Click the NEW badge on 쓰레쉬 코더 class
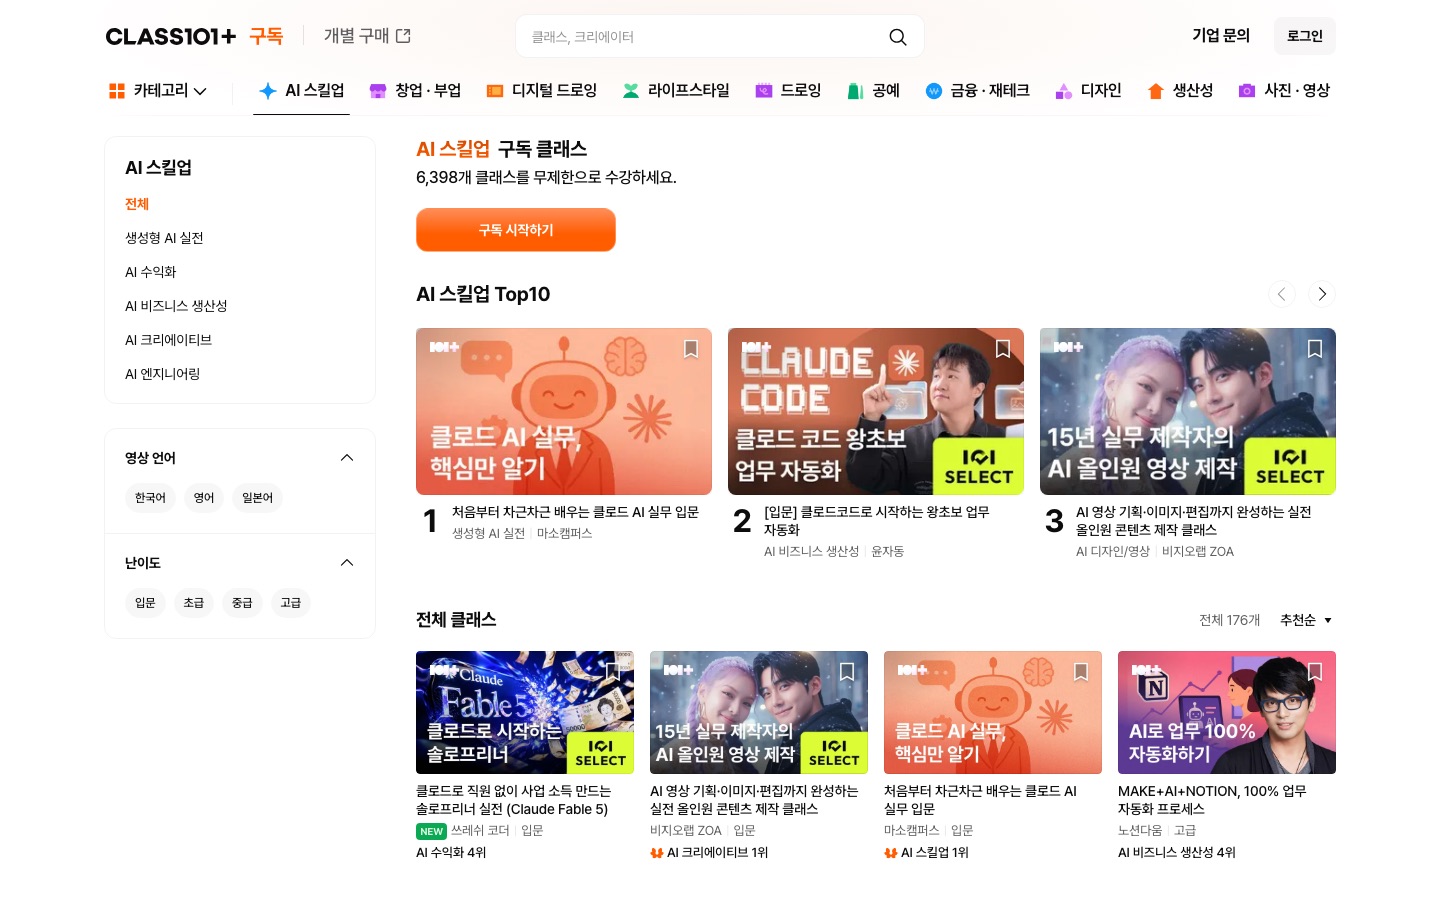Screen dimensions: 1440x900 [x=431, y=831]
